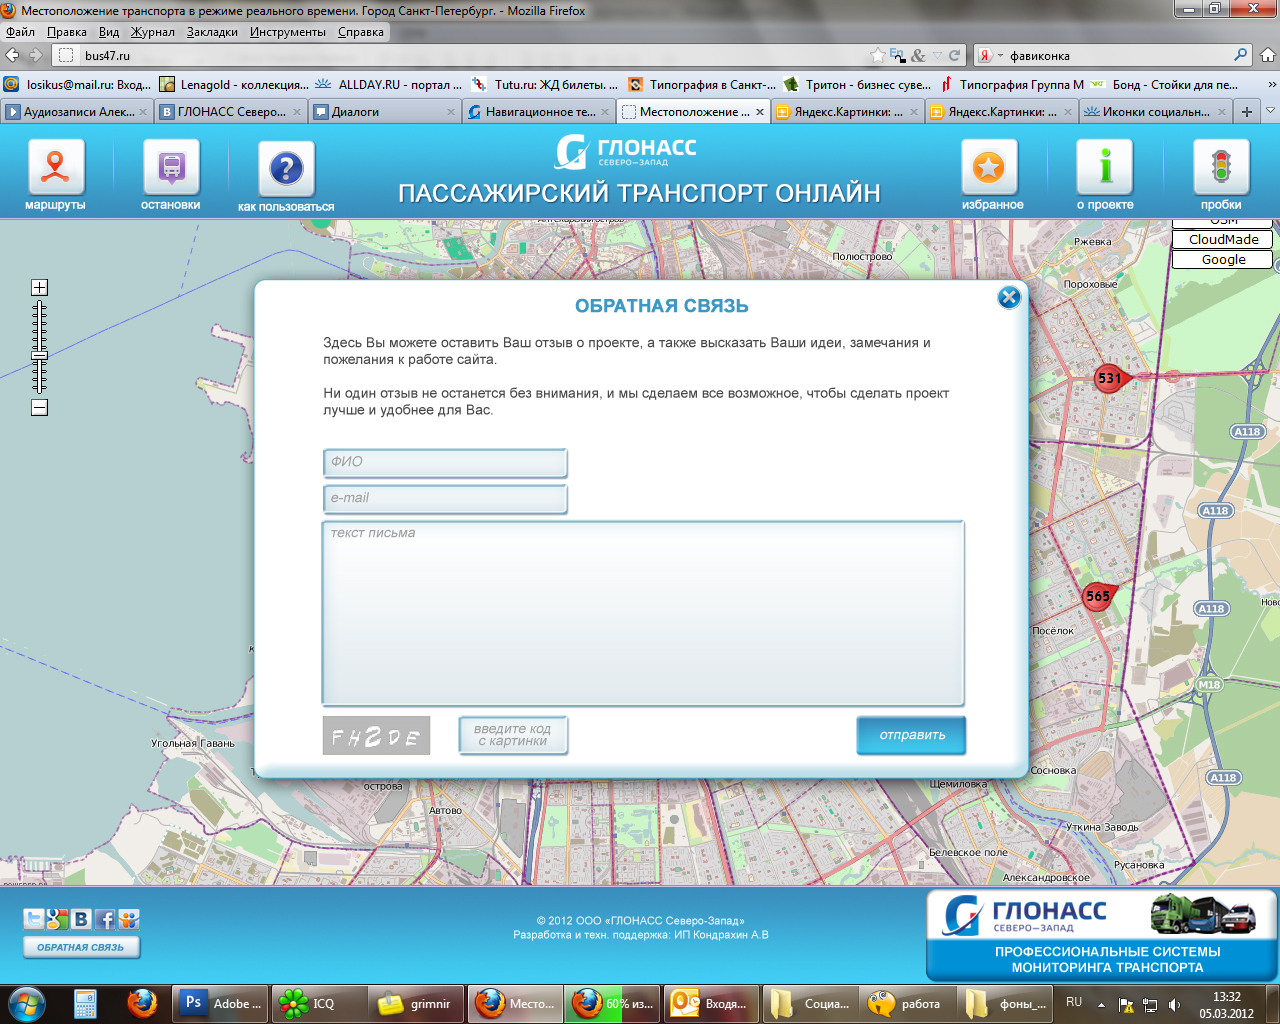Click the Обратная связь footer button
1280x1024 pixels.
(x=81, y=947)
